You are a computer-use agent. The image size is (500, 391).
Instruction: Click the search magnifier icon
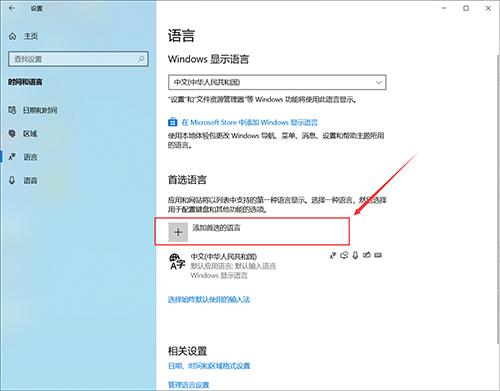click(141, 59)
